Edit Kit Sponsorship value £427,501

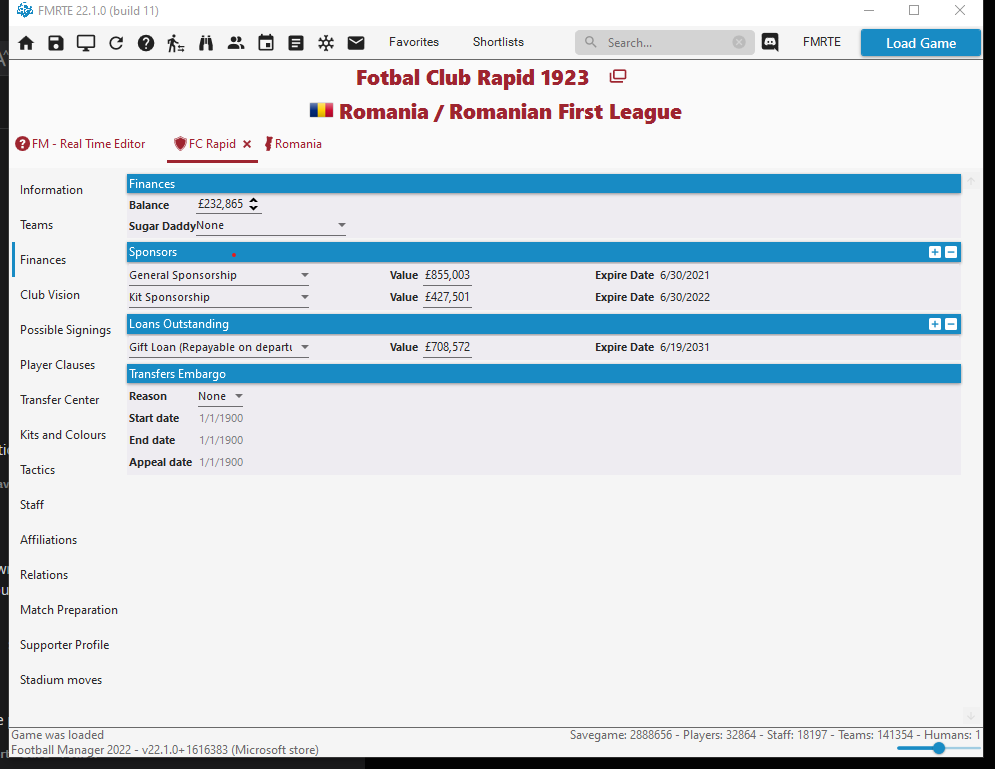point(447,297)
